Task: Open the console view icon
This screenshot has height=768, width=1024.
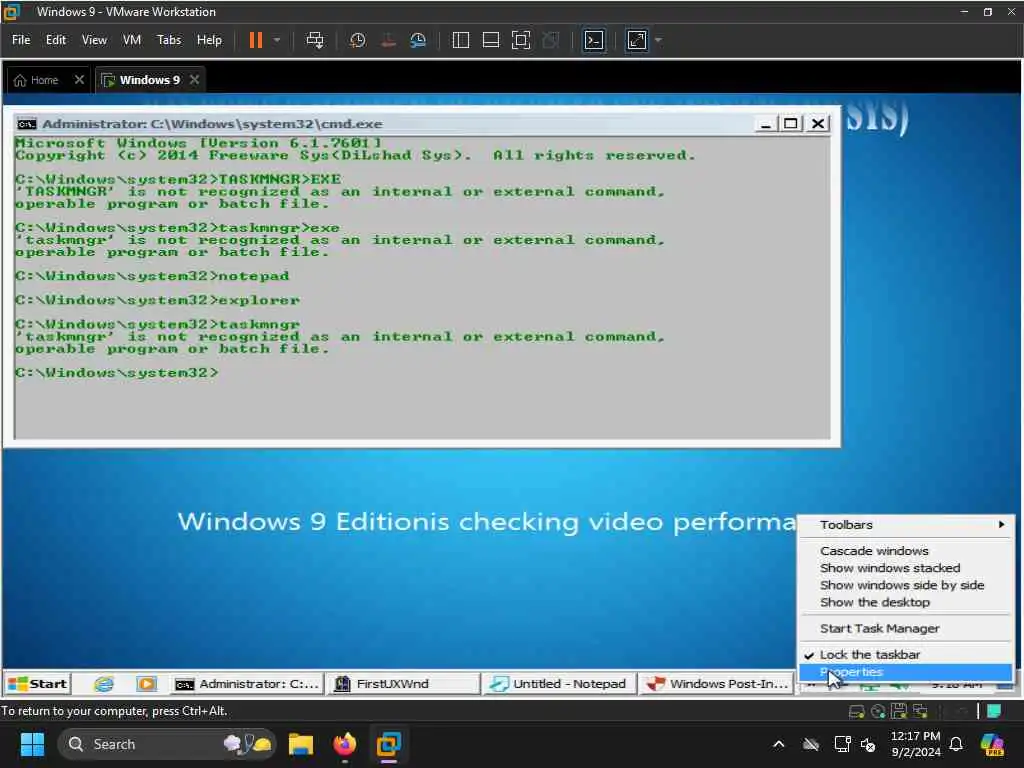Action: (594, 40)
